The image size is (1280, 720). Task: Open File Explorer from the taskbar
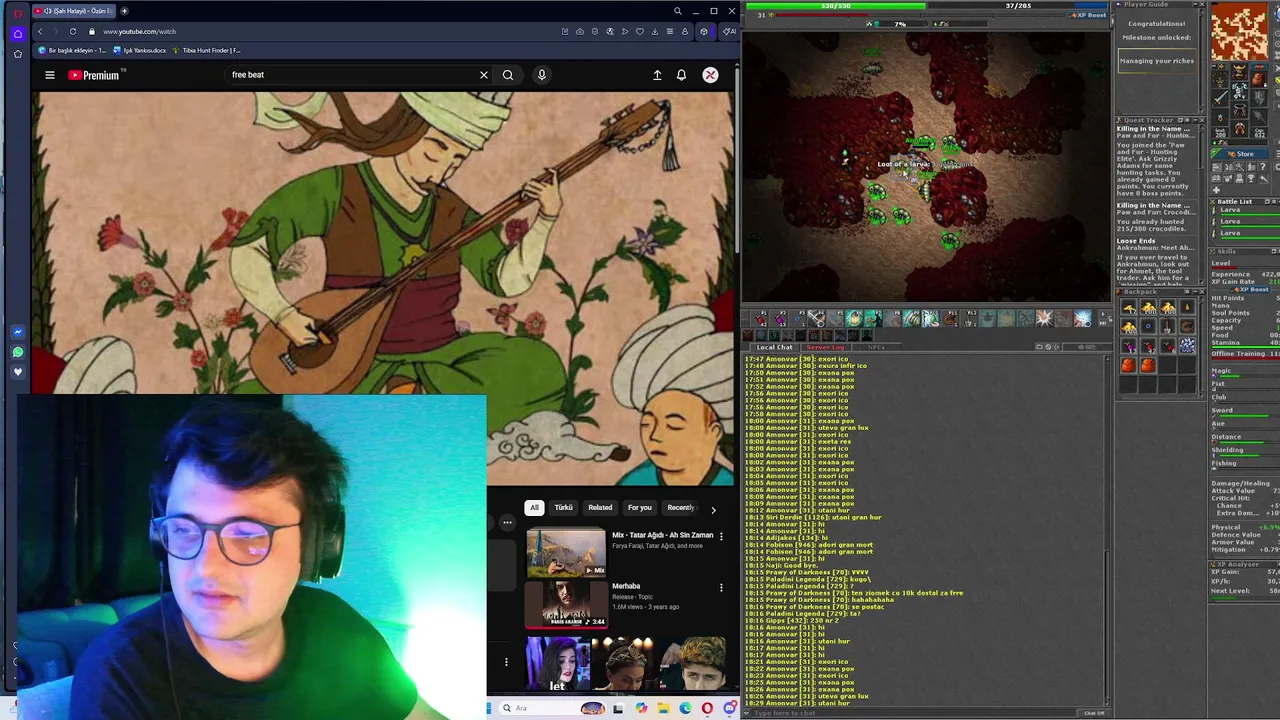point(663,708)
